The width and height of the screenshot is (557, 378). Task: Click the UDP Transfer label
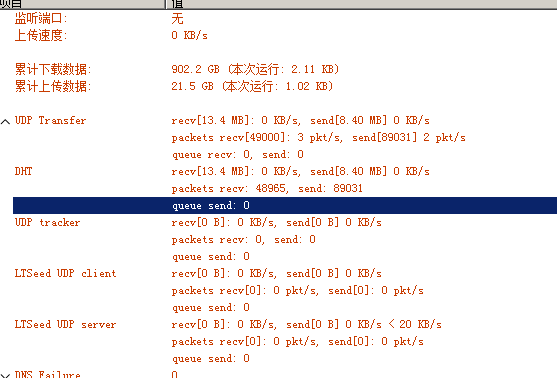(x=50, y=120)
